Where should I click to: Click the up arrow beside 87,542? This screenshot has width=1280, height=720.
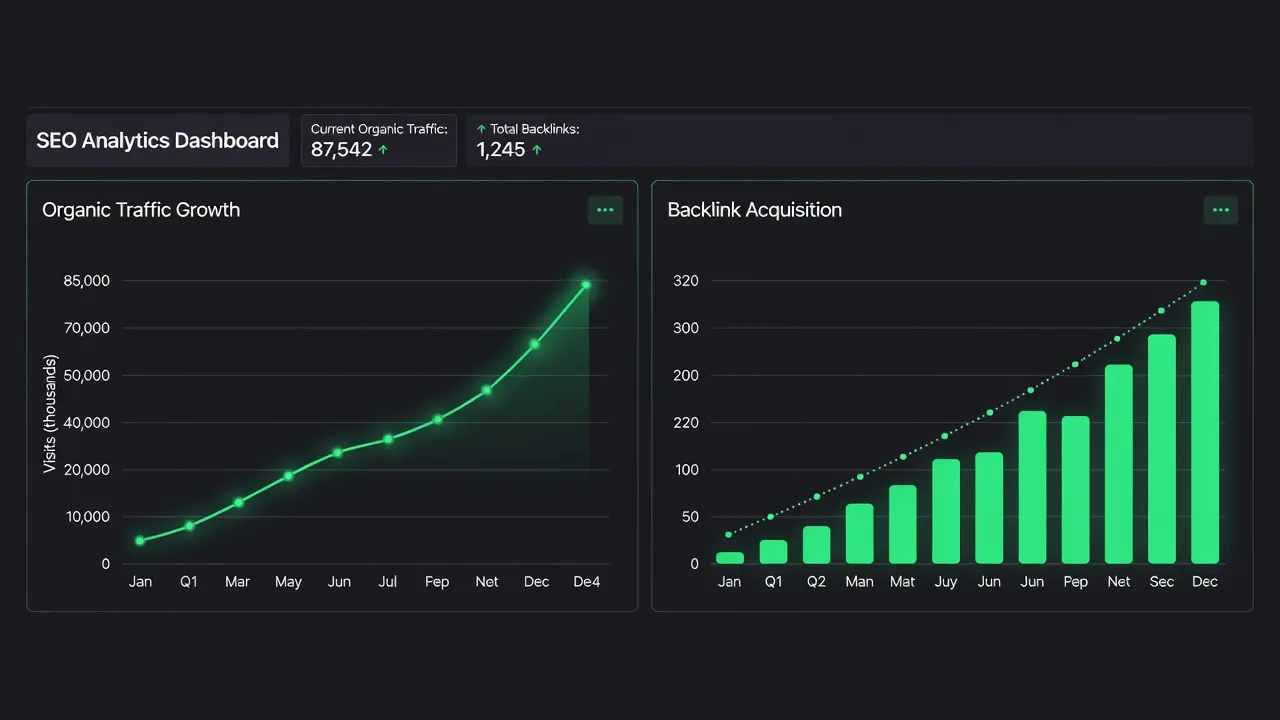(x=383, y=150)
